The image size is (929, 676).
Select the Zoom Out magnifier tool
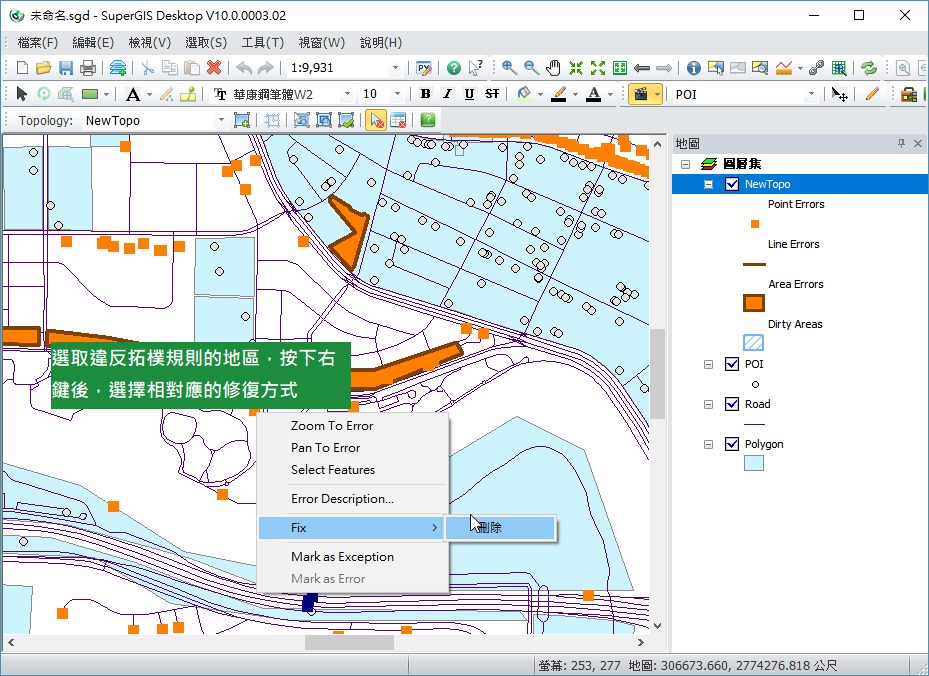point(531,68)
